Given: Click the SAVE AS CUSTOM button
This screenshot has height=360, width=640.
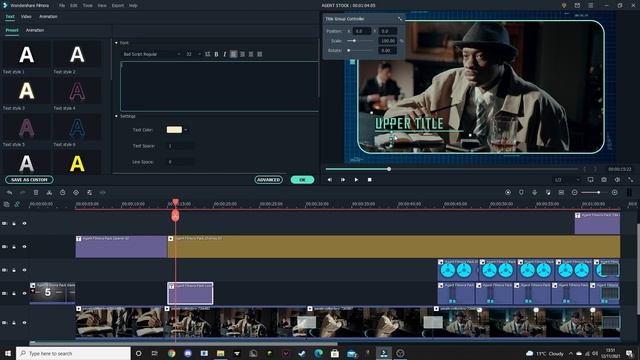Looking at the screenshot, I should point(29,180).
